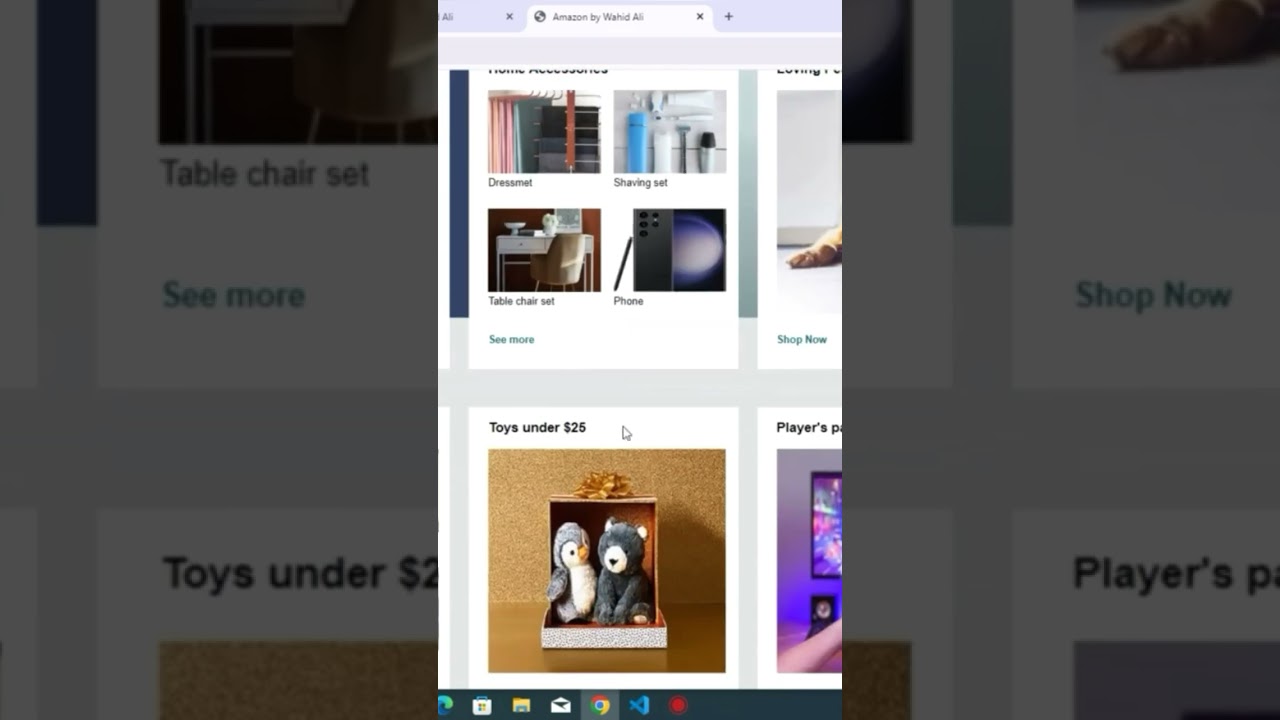Screen dimensions: 1280x720
Task: Open the gaming setup image in the Player's card
Action: 809,561
